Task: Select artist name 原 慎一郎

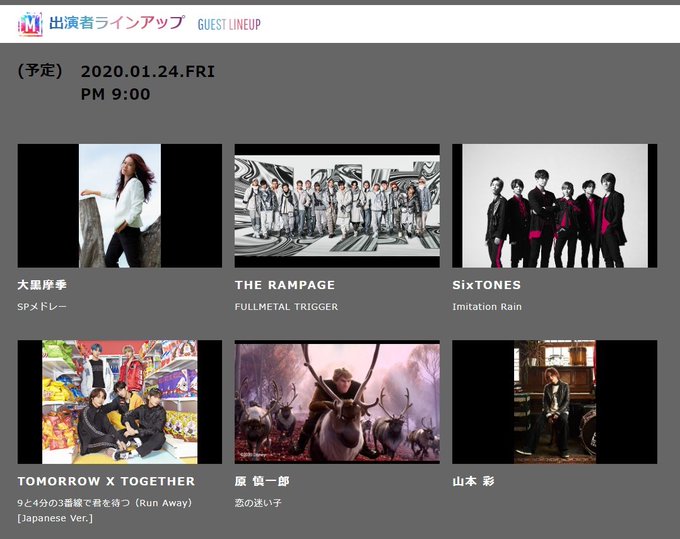Action: pos(262,481)
